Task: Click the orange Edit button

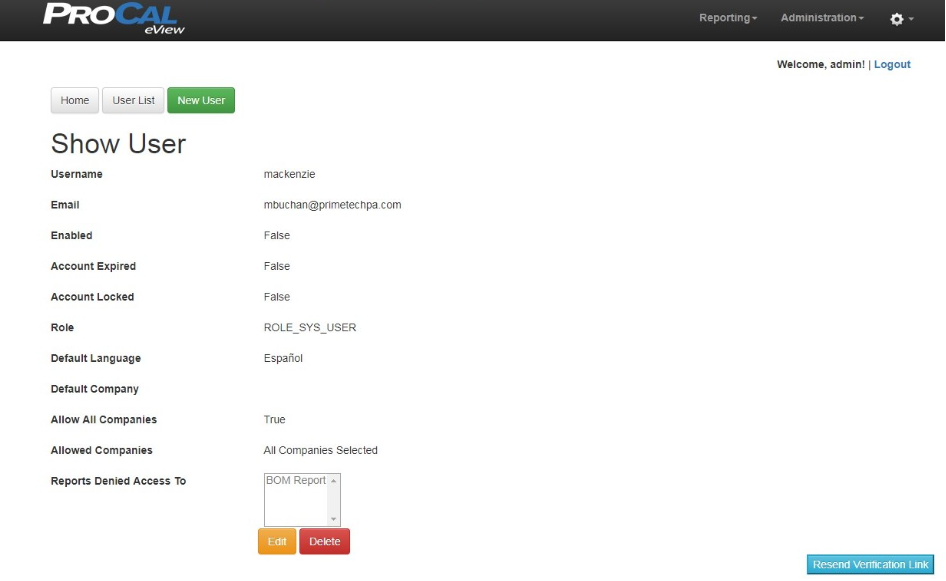Action: pyautogui.click(x=277, y=541)
